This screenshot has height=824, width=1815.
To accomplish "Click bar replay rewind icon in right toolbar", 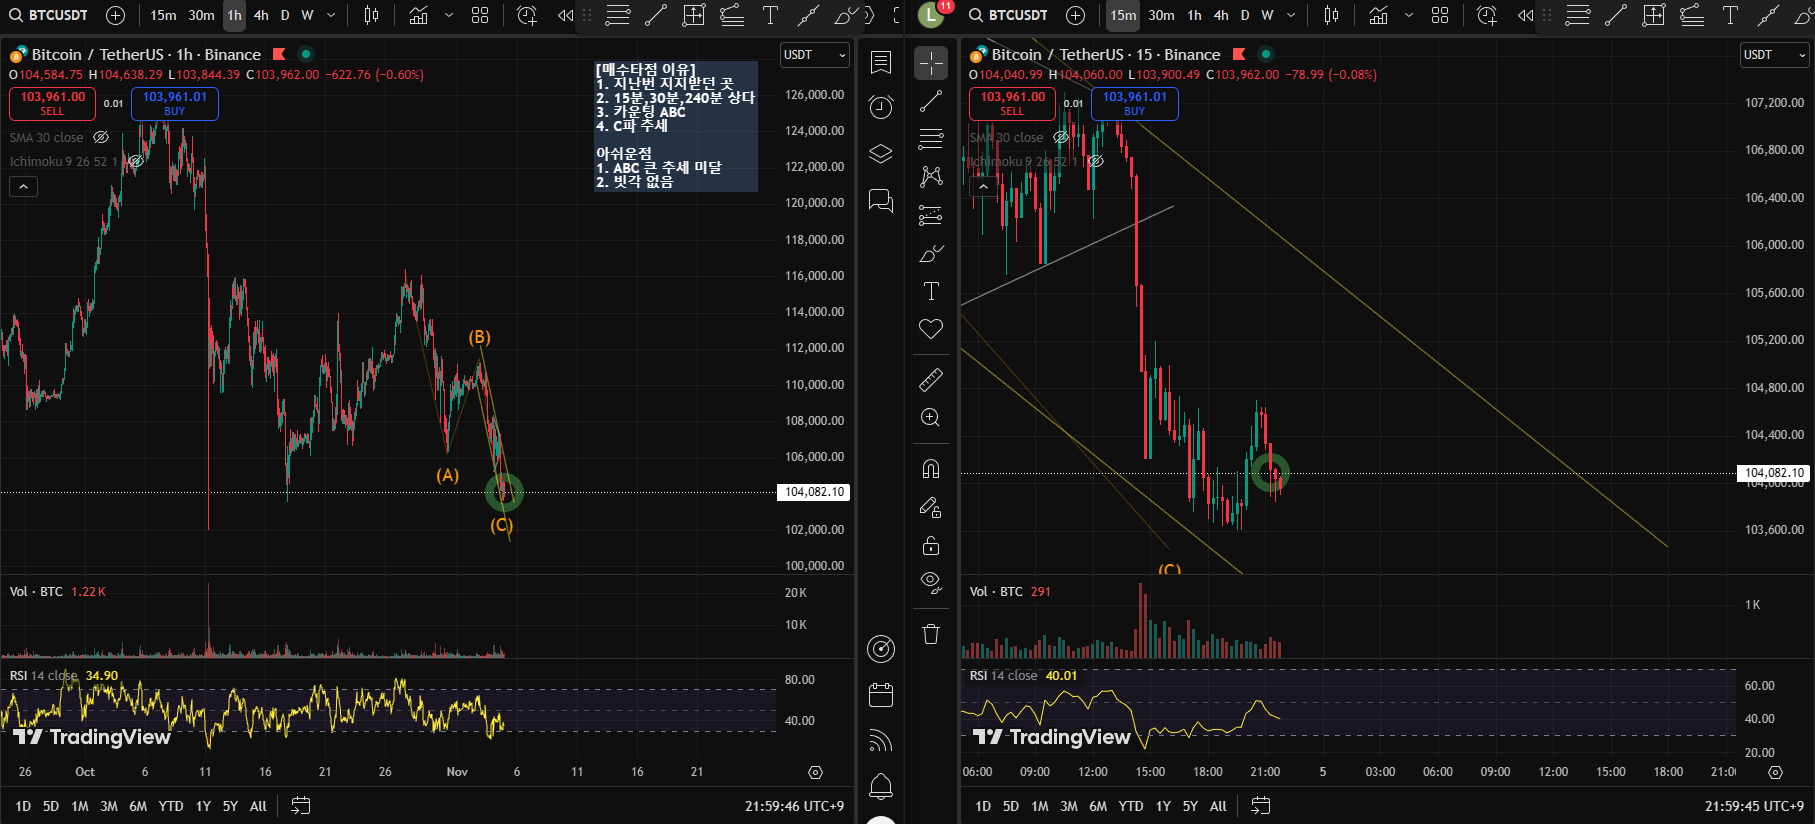I will click(x=1525, y=15).
